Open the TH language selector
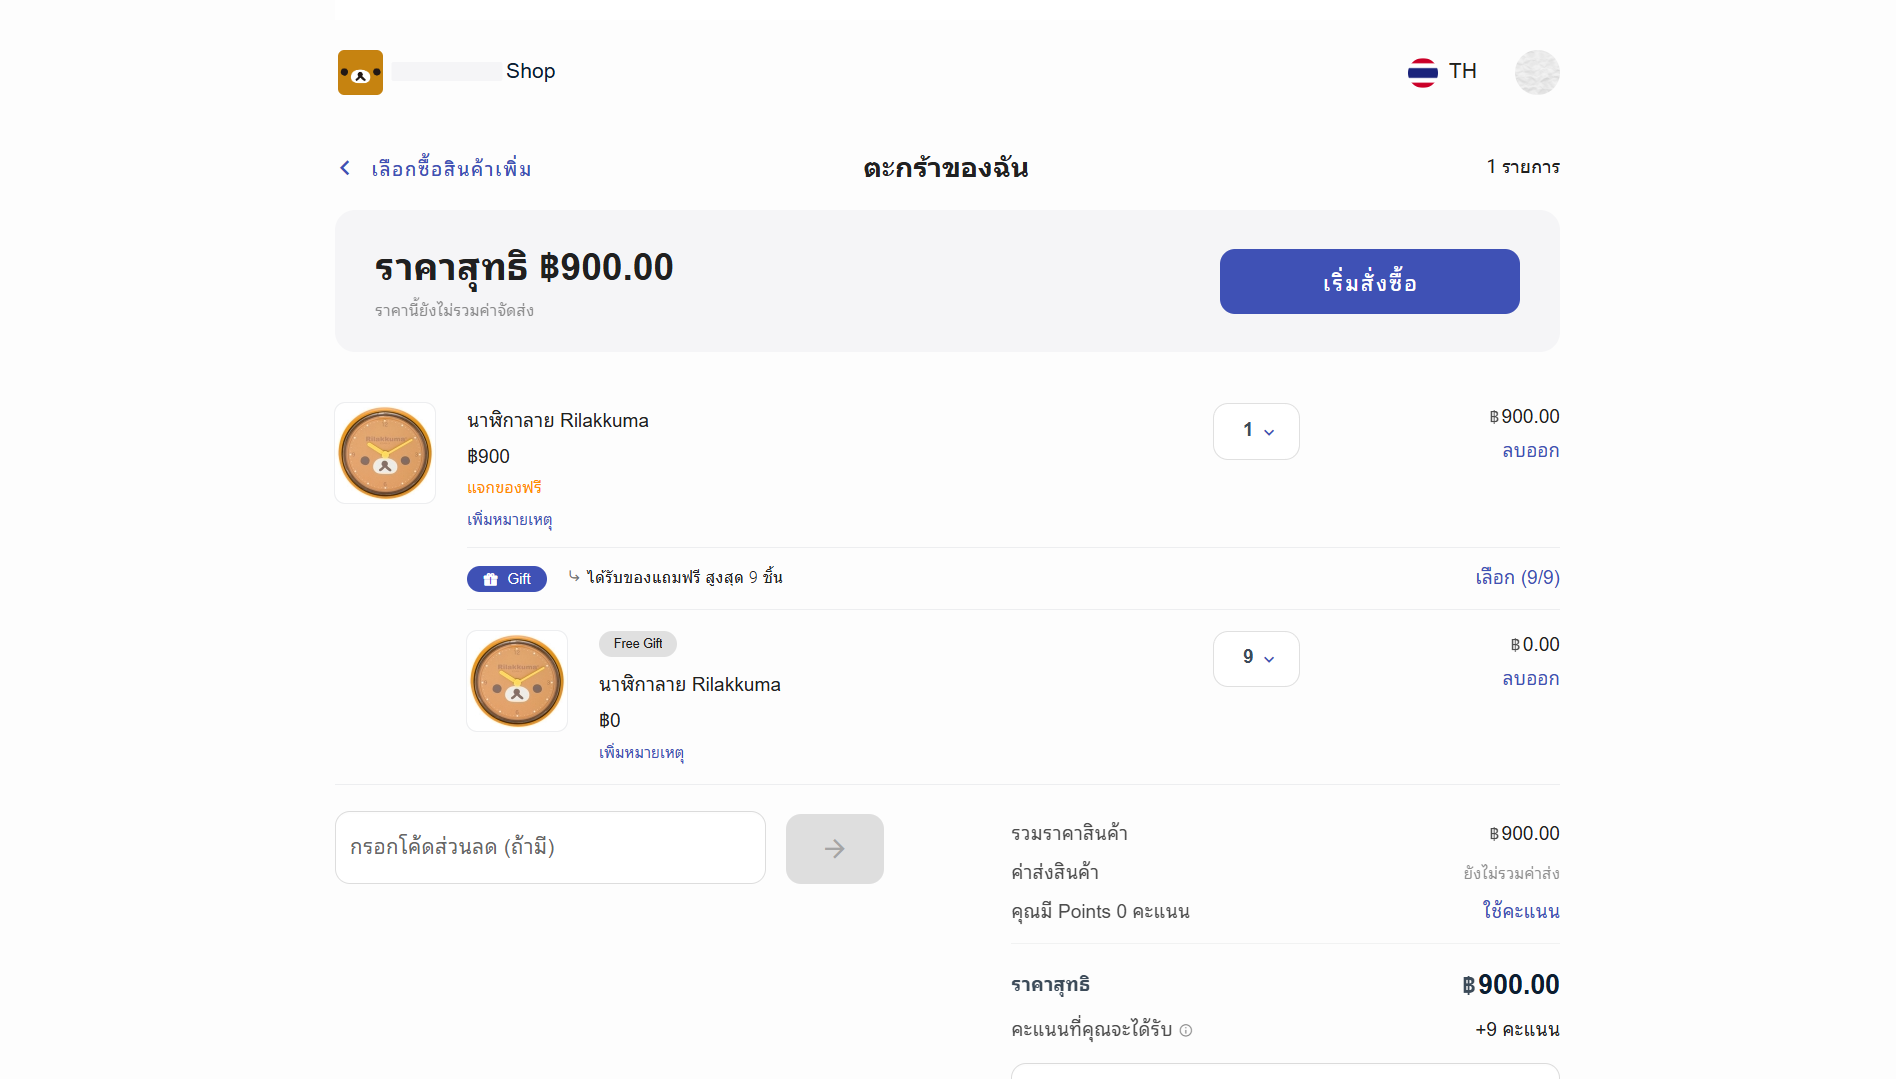 coord(1462,71)
